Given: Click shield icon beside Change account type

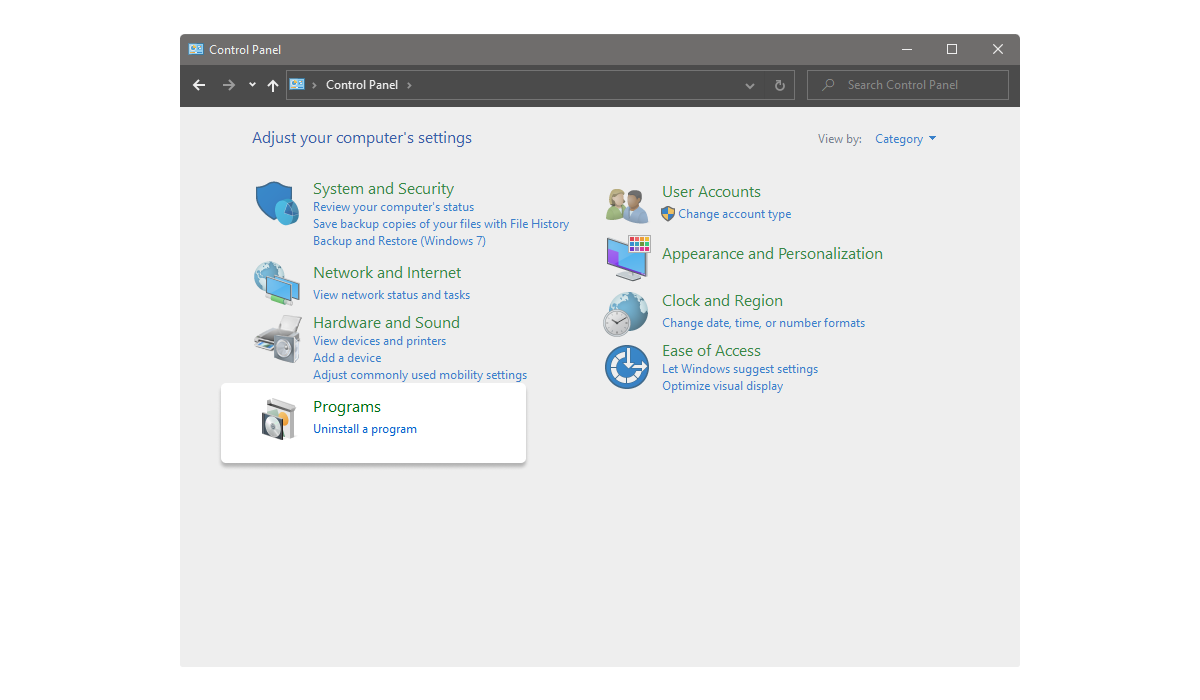Looking at the screenshot, I should tap(668, 214).
